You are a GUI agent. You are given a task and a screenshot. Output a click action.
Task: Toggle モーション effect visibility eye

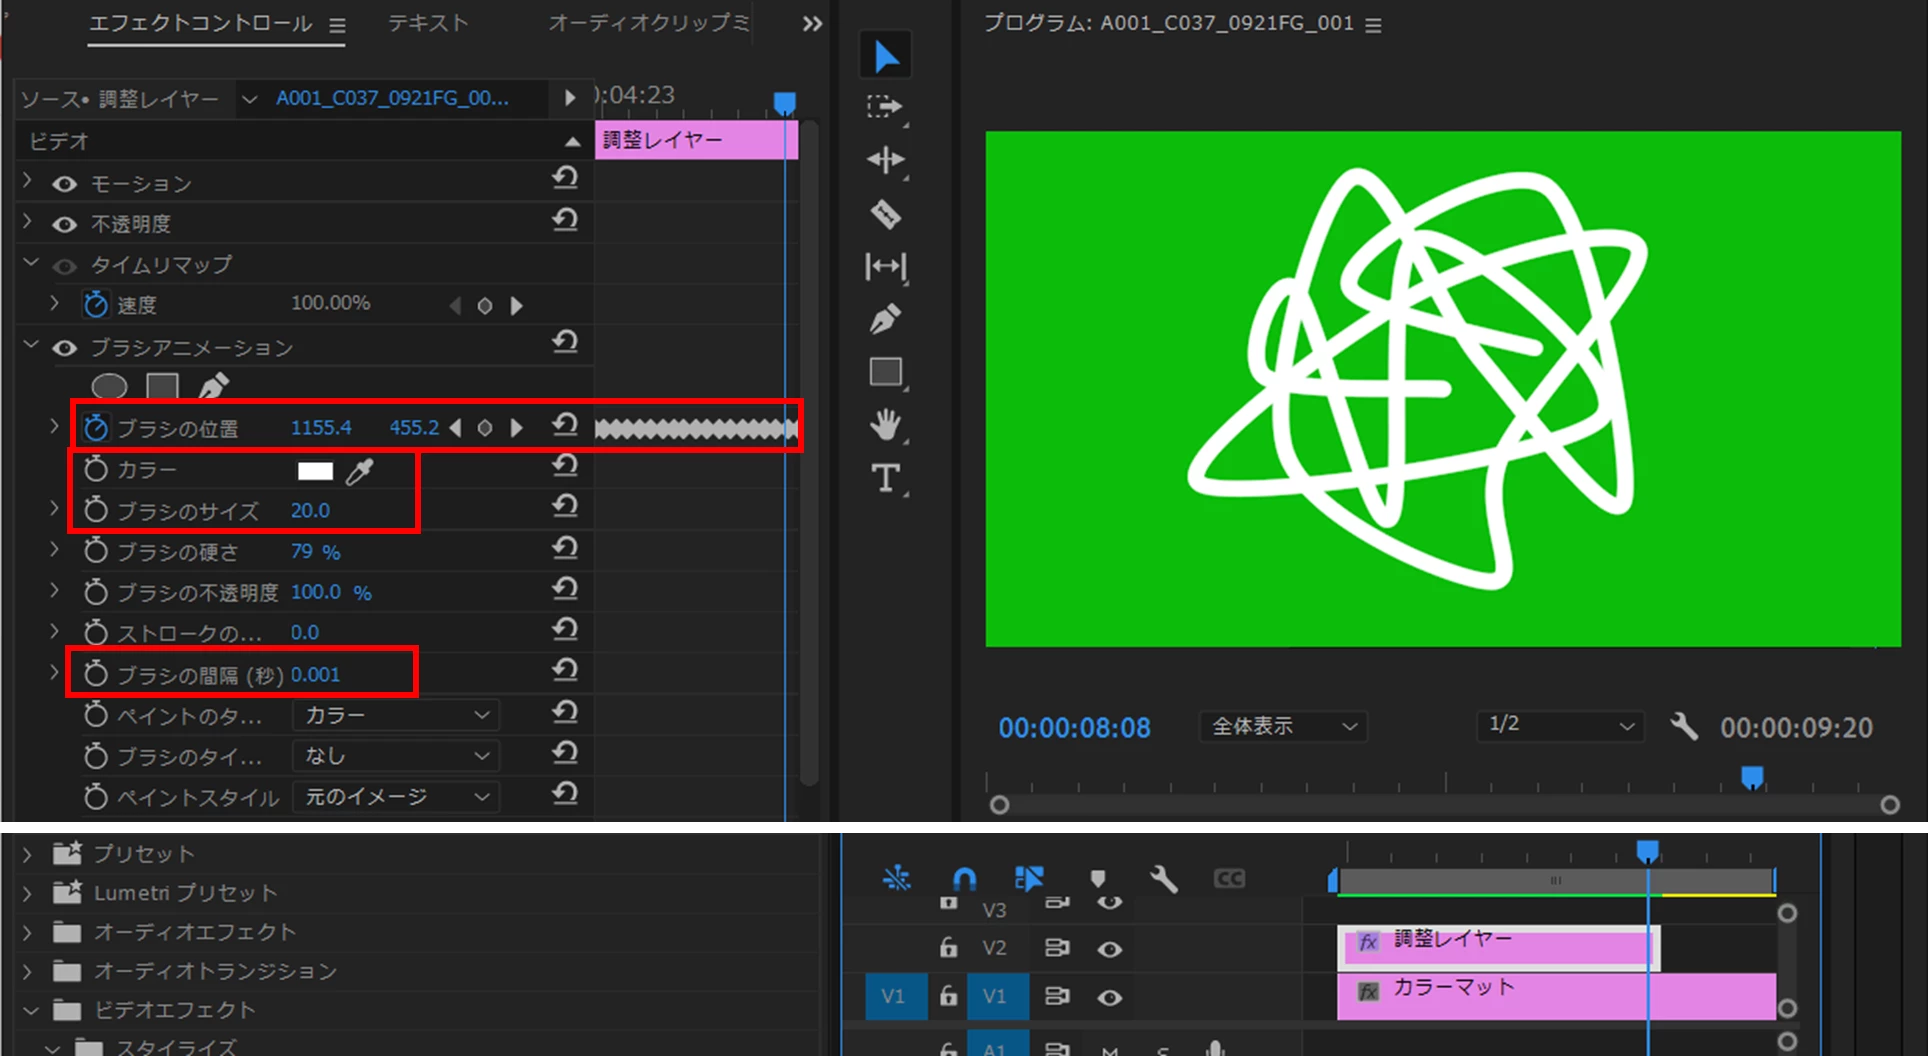coord(65,184)
